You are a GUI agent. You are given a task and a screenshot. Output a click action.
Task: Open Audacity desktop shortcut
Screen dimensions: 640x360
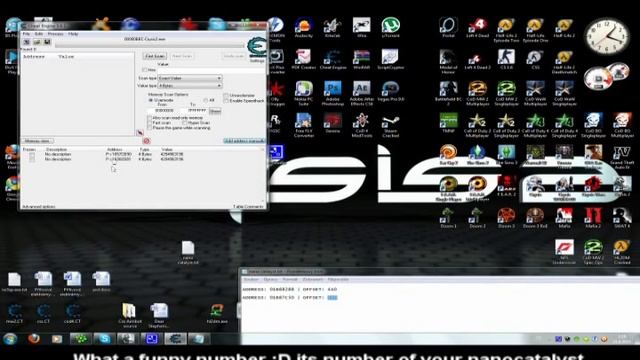point(304,28)
